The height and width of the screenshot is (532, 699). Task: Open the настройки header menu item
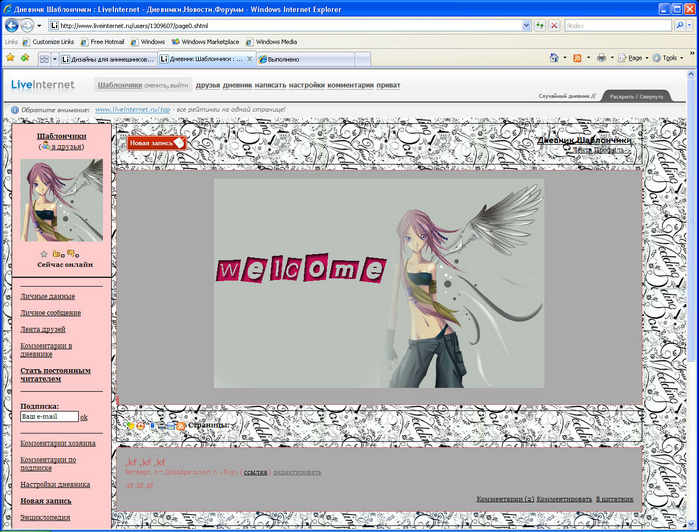306,85
